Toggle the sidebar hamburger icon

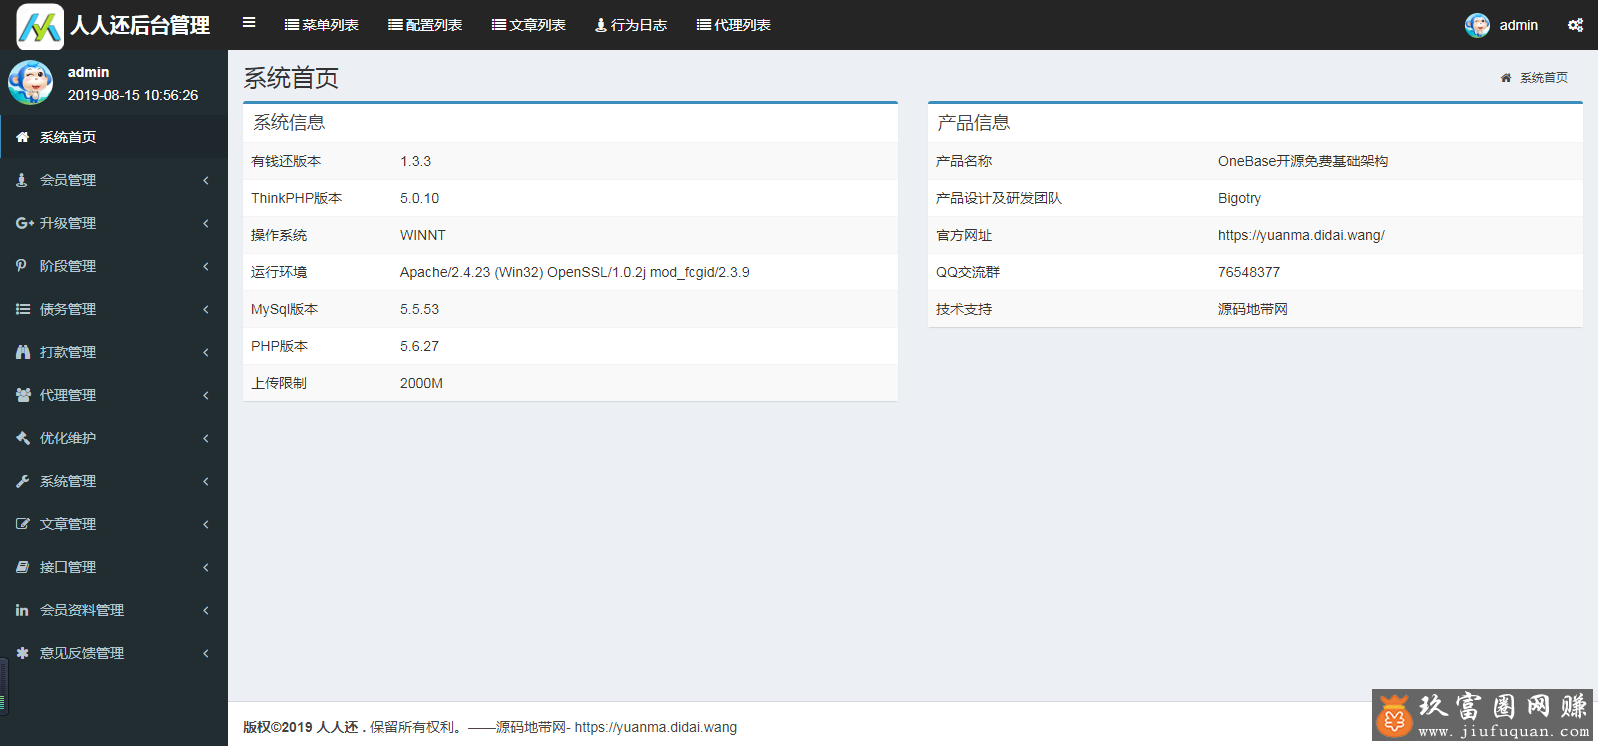[249, 23]
